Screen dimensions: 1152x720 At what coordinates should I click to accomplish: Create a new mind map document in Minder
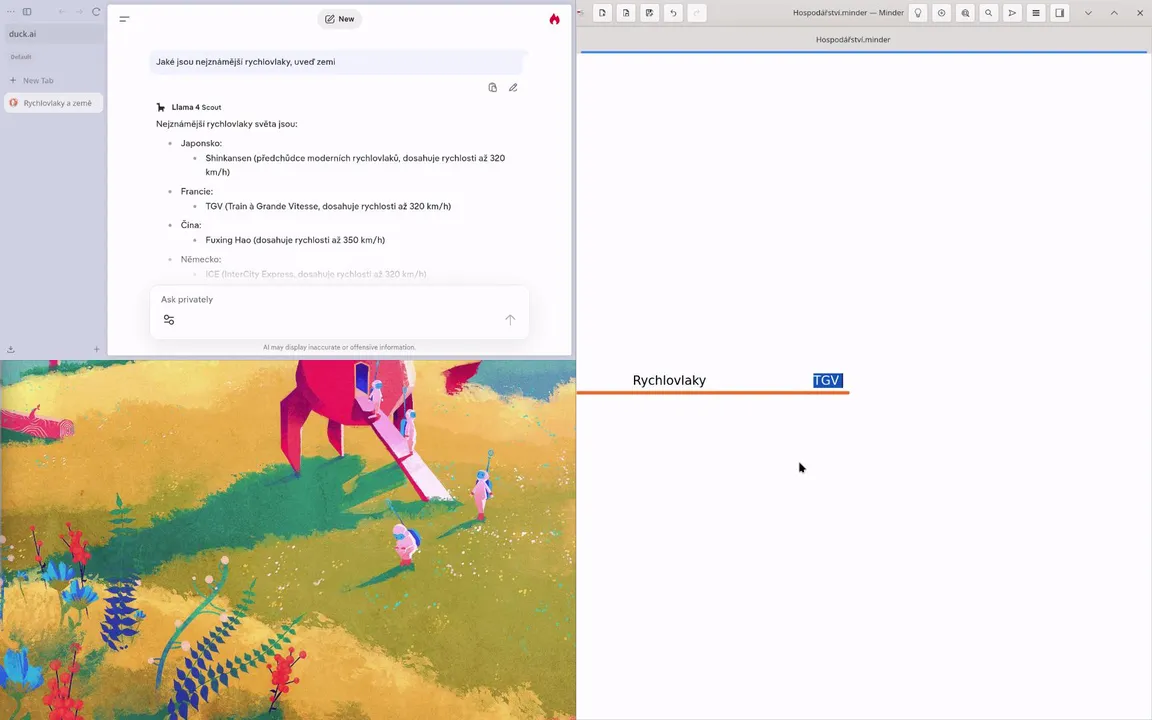pyautogui.click(x=602, y=13)
